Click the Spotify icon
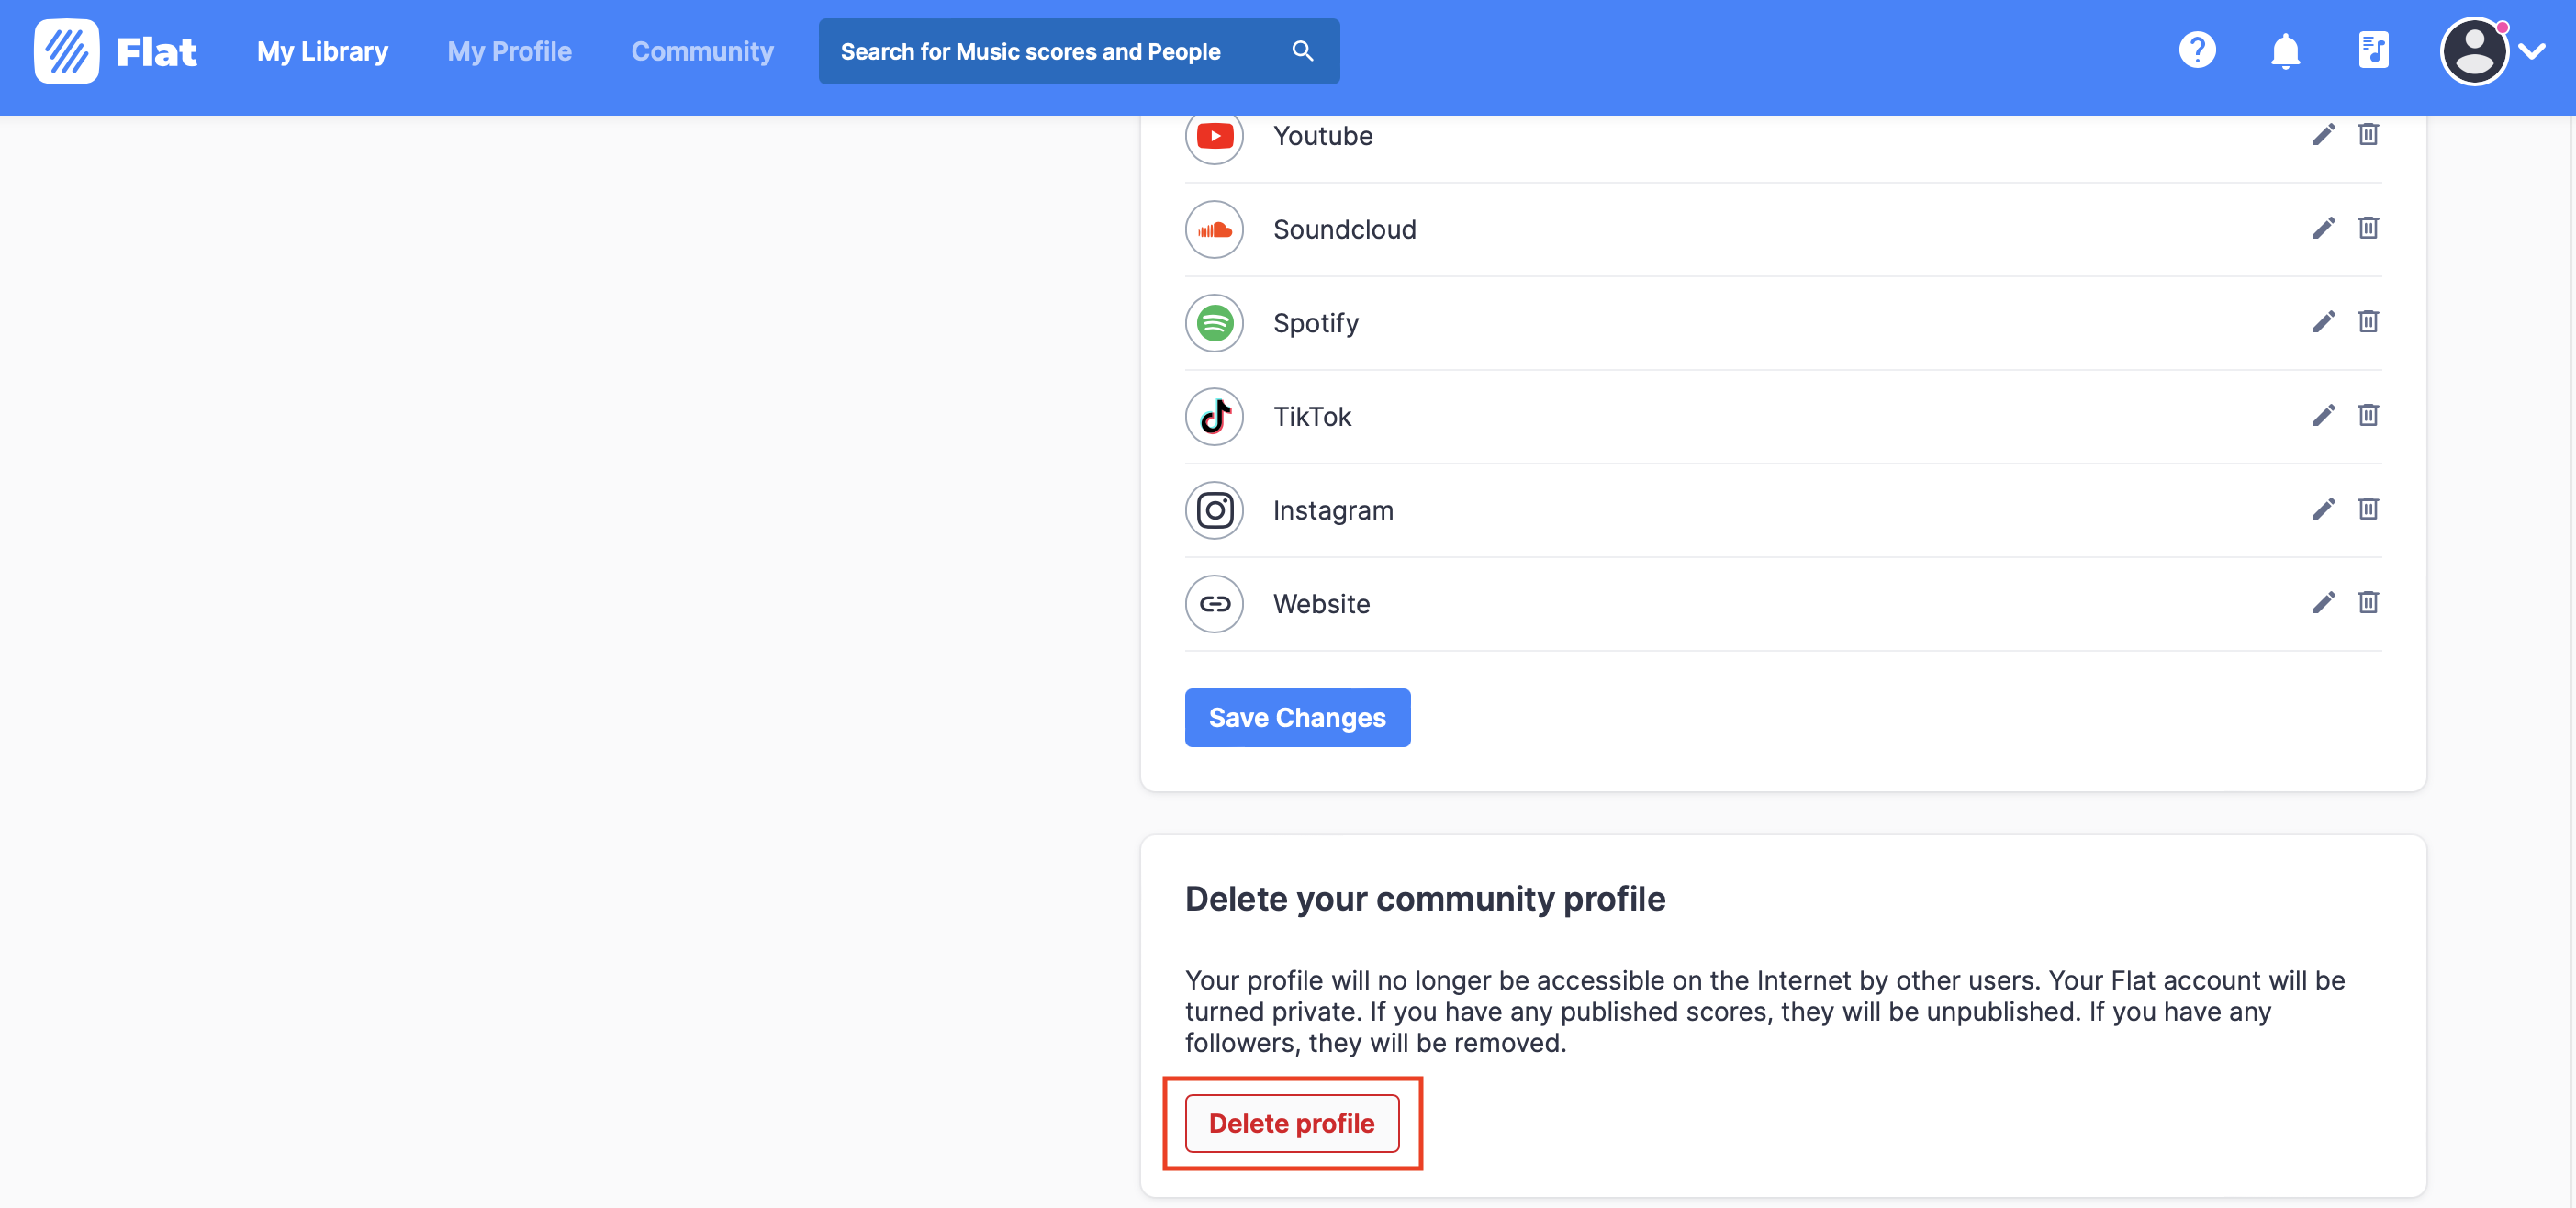Screen dimensions: 2576x1208 (x=1214, y=323)
